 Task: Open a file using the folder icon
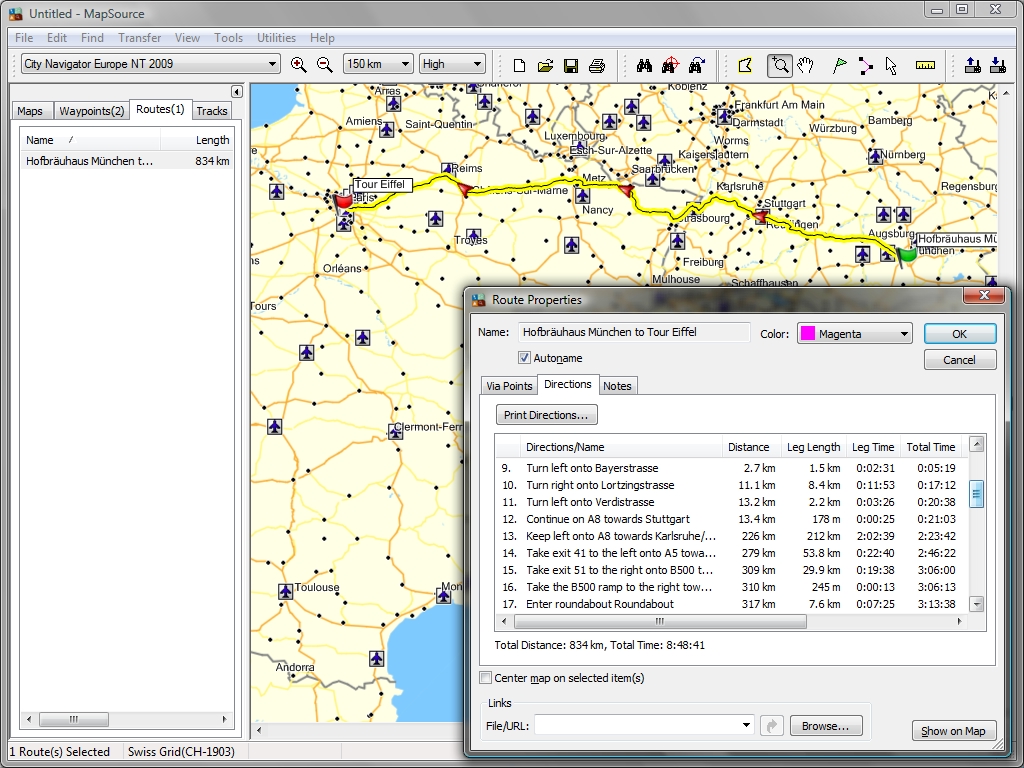click(x=545, y=65)
